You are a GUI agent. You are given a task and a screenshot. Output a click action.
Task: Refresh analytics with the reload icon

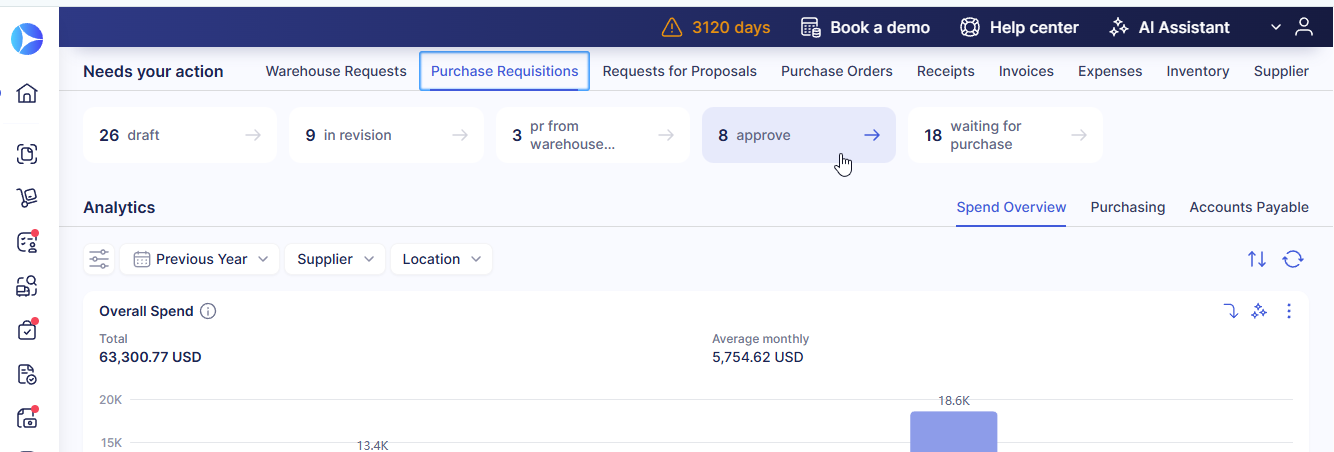(1293, 259)
